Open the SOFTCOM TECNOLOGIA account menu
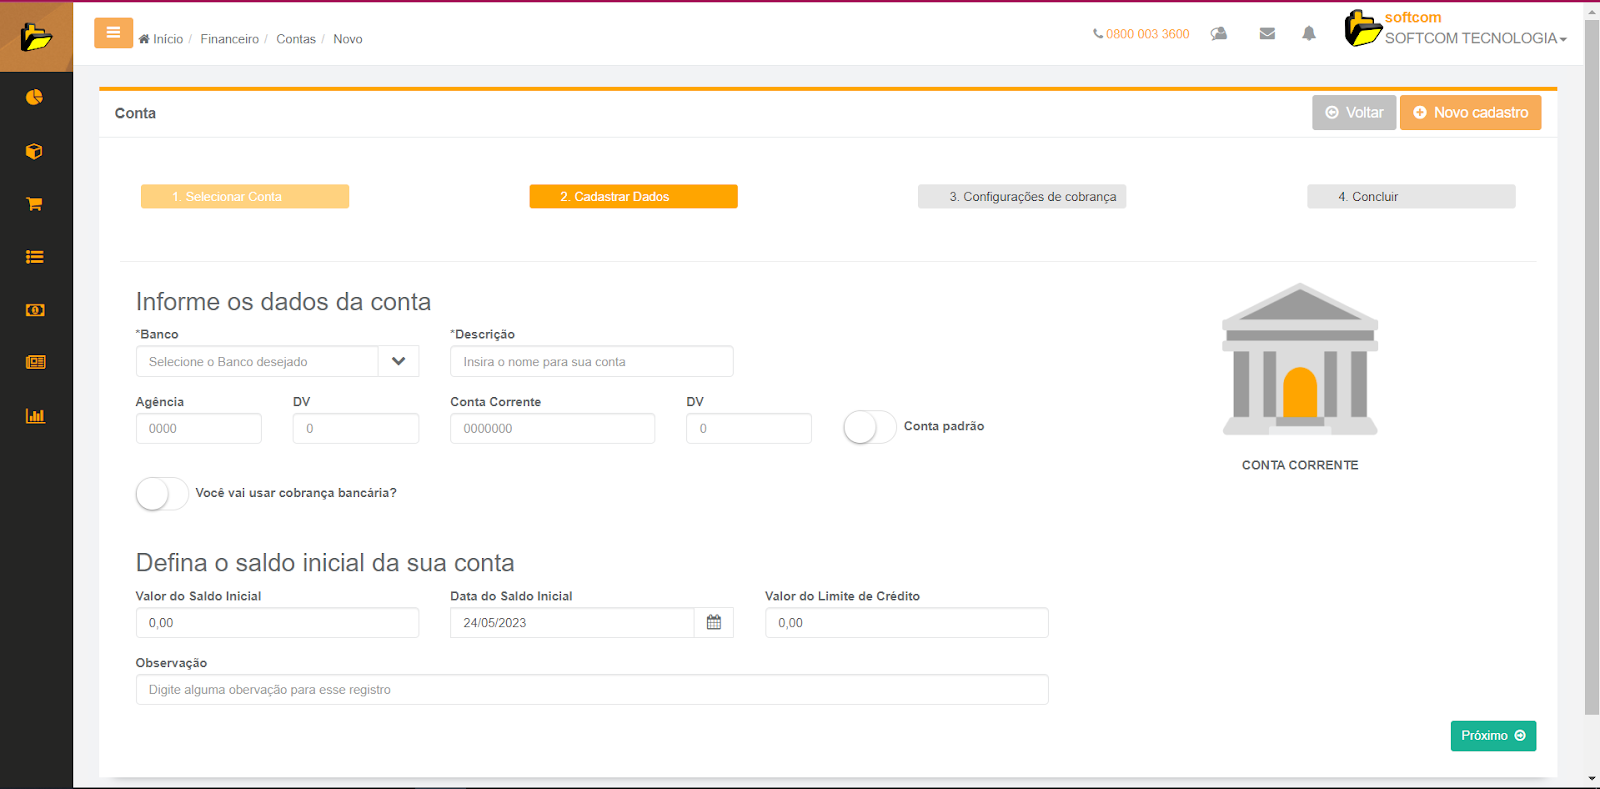This screenshot has height=789, width=1600. click(x=1474, y=38)
